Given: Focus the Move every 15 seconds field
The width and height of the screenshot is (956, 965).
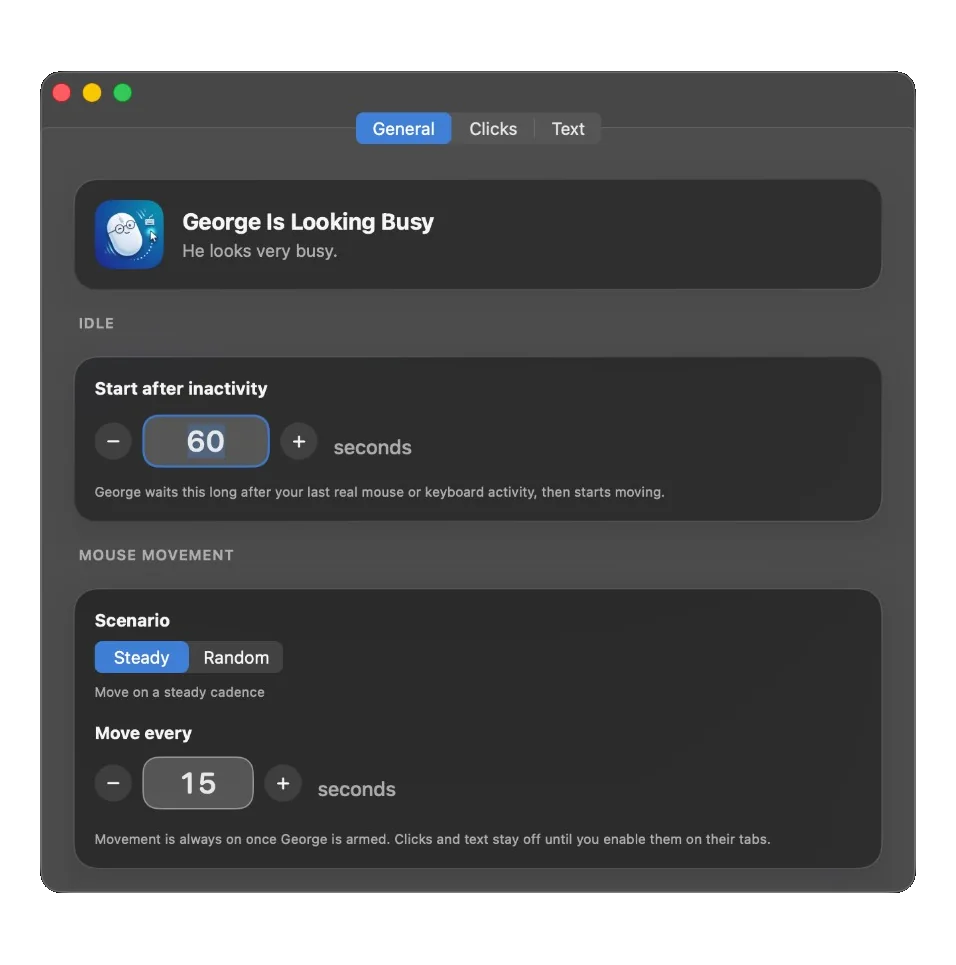Looking at the screenshot, I should [198, 783].
